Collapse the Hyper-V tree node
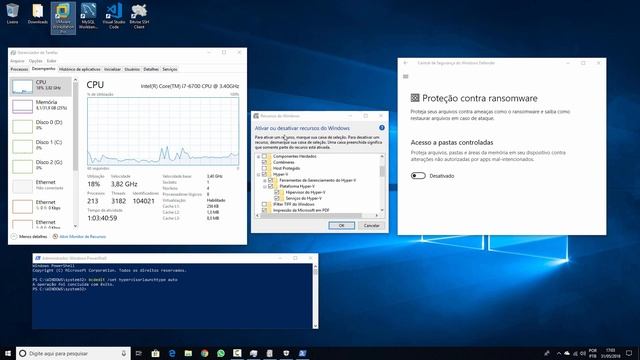The width and height of the screenshot is (640, 360). tap(258, 174)
